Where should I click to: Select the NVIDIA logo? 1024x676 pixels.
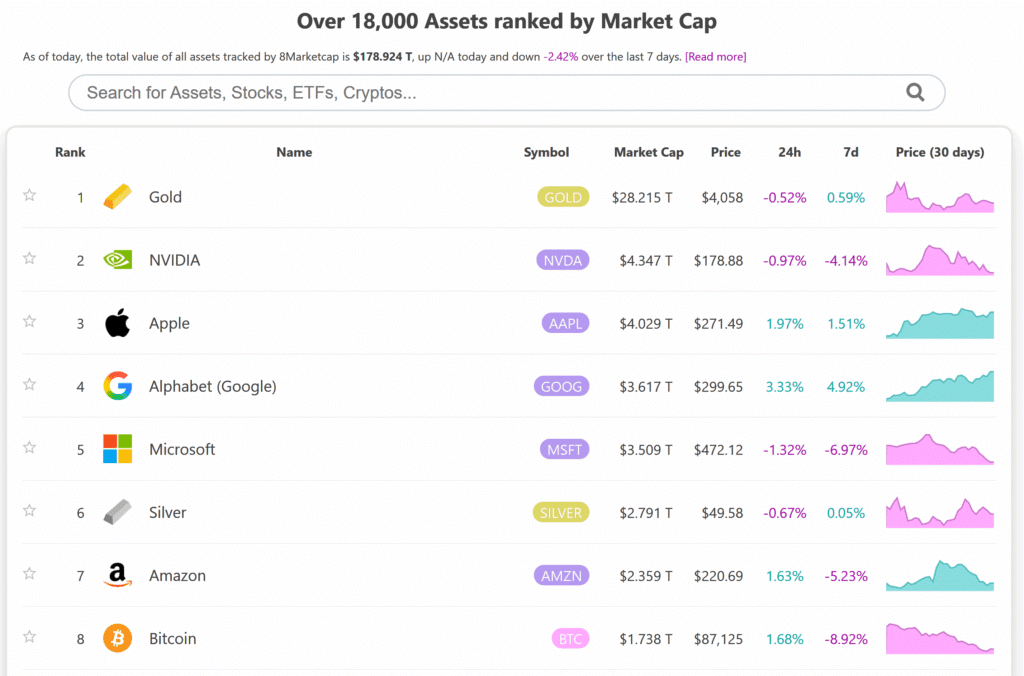point(117,260)
